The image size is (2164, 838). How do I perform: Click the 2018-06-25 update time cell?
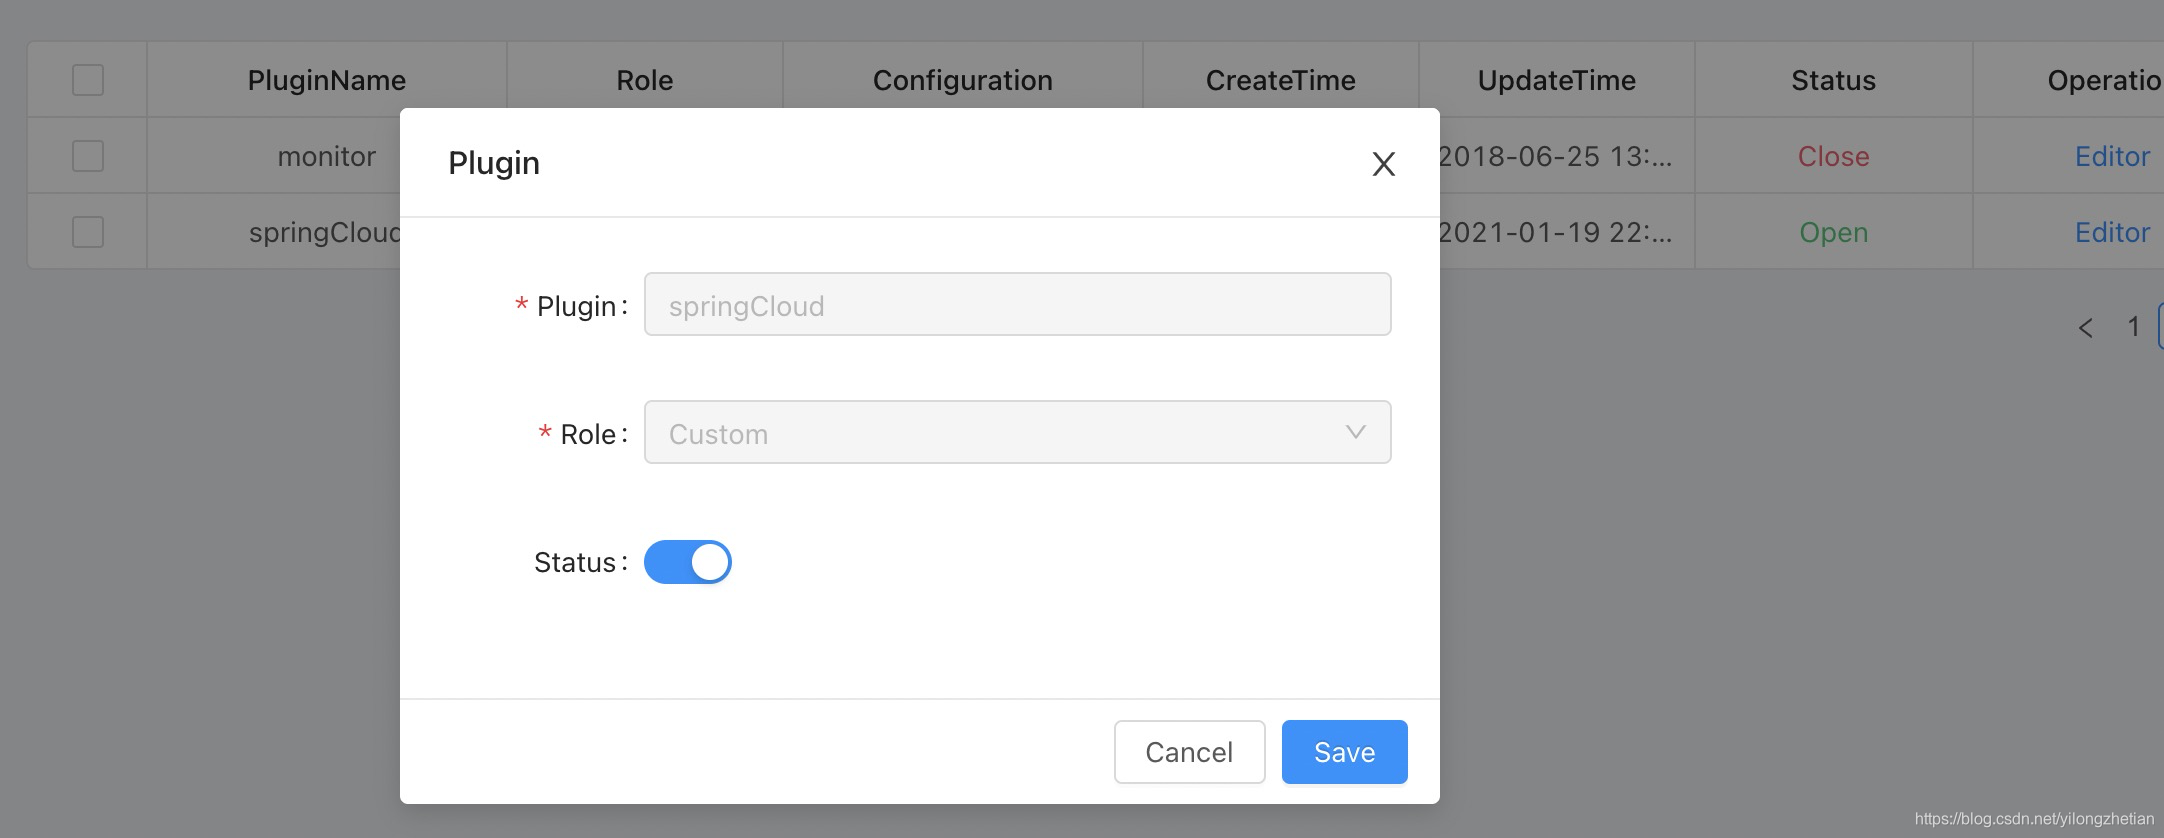tap(1556, 156)
